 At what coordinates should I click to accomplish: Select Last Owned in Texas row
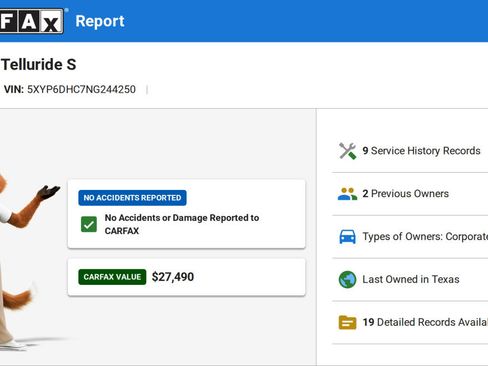point(410,279)
